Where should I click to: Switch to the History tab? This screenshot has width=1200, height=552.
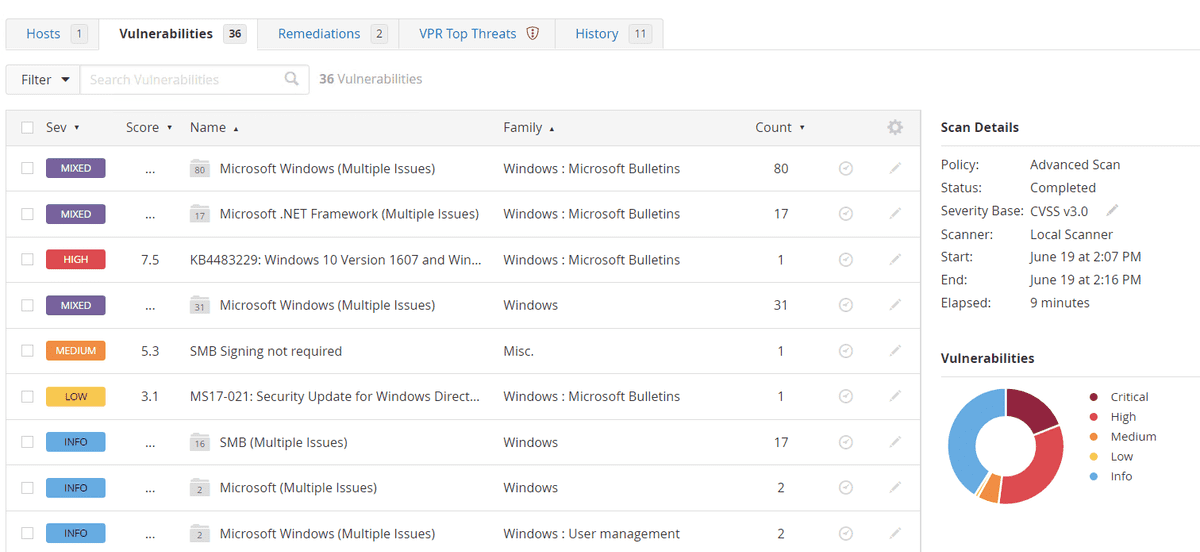[x=609, y=33]
